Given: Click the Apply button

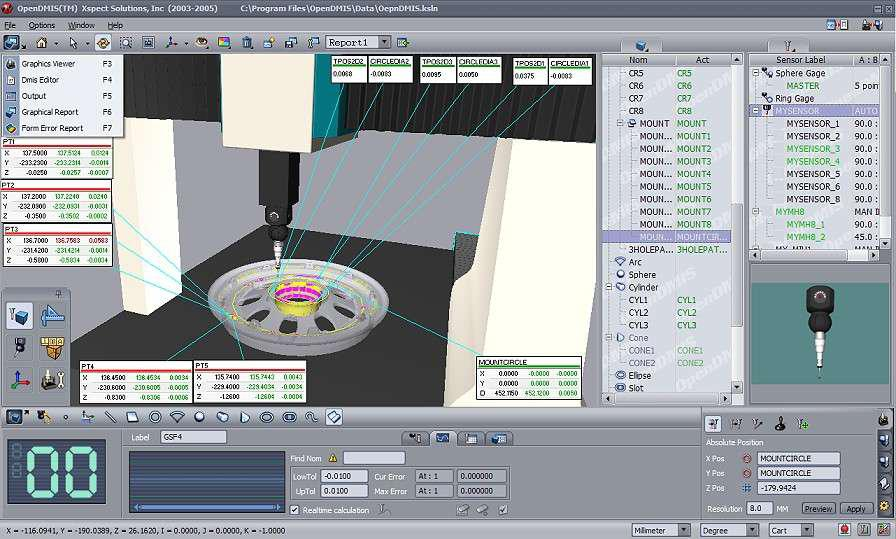Looking at the screenshot, I should click(x=855, y=509).
